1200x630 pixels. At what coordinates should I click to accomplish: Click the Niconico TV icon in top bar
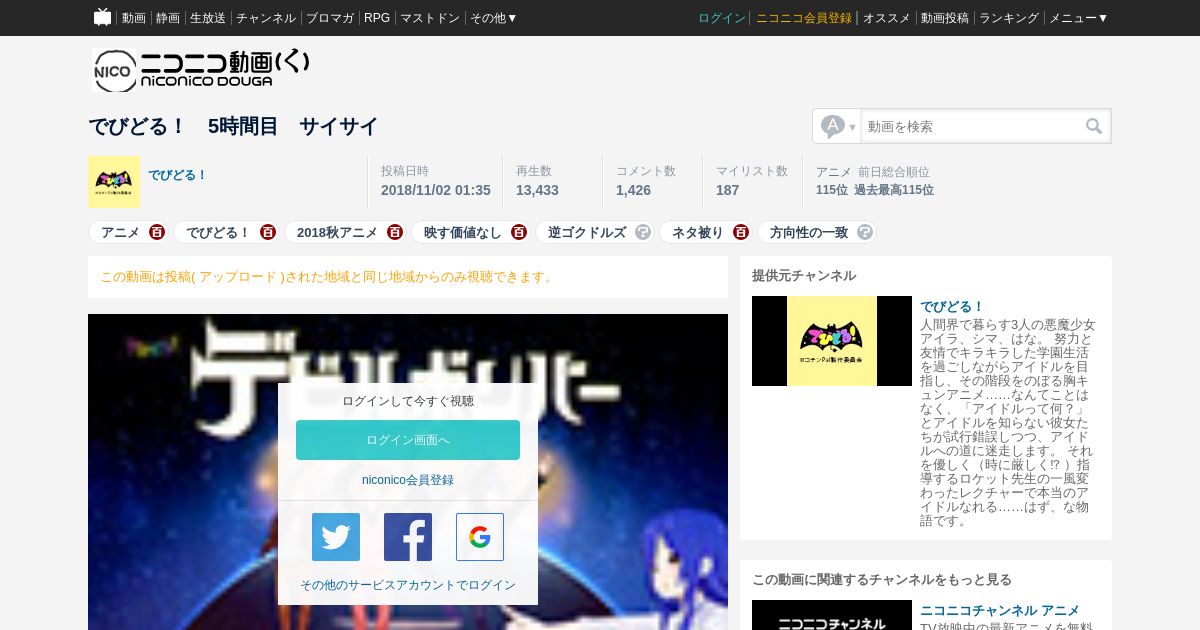[102, 17]
